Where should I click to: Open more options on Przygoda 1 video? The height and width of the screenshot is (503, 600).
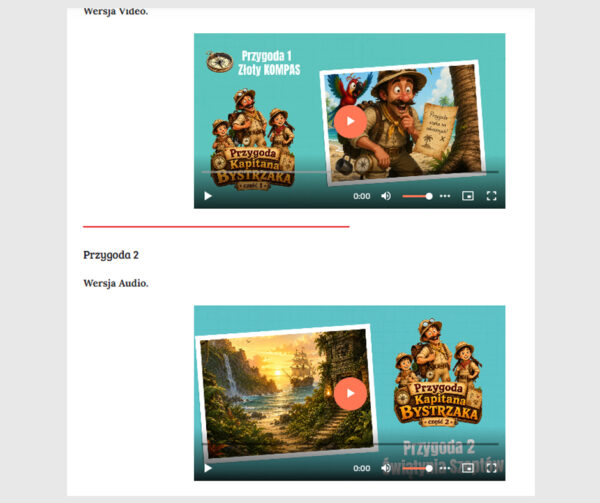click(445, 196)
